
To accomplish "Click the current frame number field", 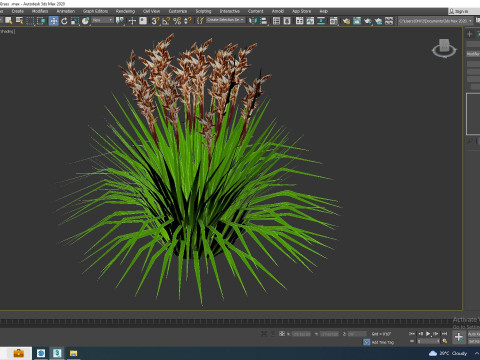I will (429, 341).
